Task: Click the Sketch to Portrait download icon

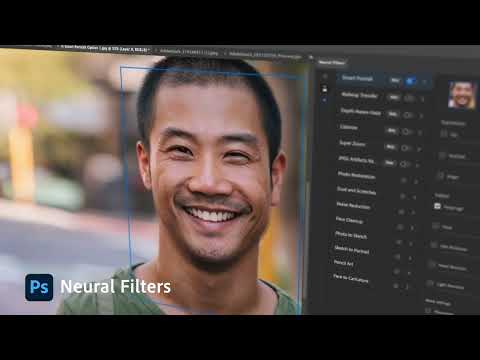Action: coord(397,257)
